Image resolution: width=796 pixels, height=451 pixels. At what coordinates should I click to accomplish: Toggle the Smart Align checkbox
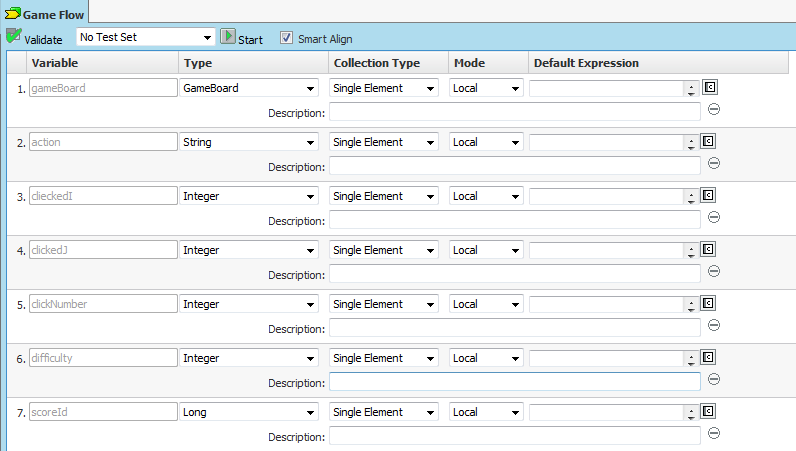coord(286,38)
